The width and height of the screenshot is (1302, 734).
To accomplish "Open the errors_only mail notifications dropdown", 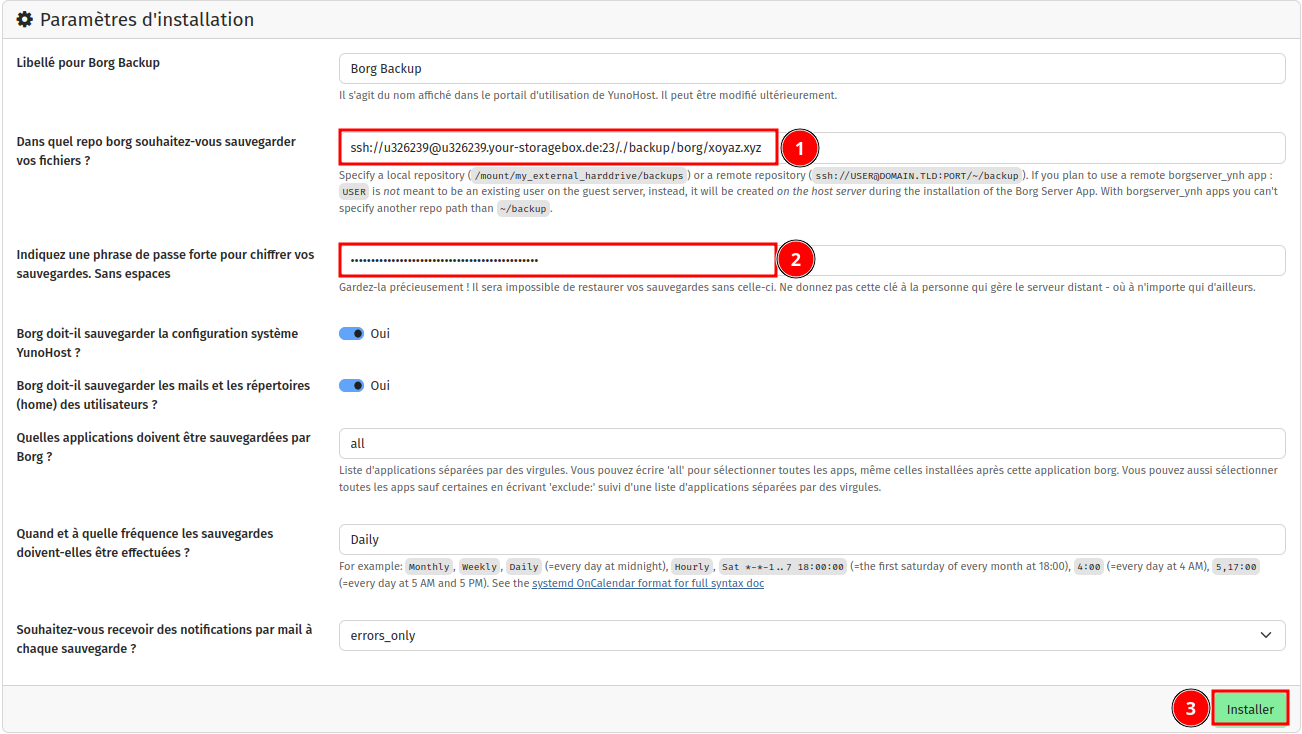I will 811,636.
